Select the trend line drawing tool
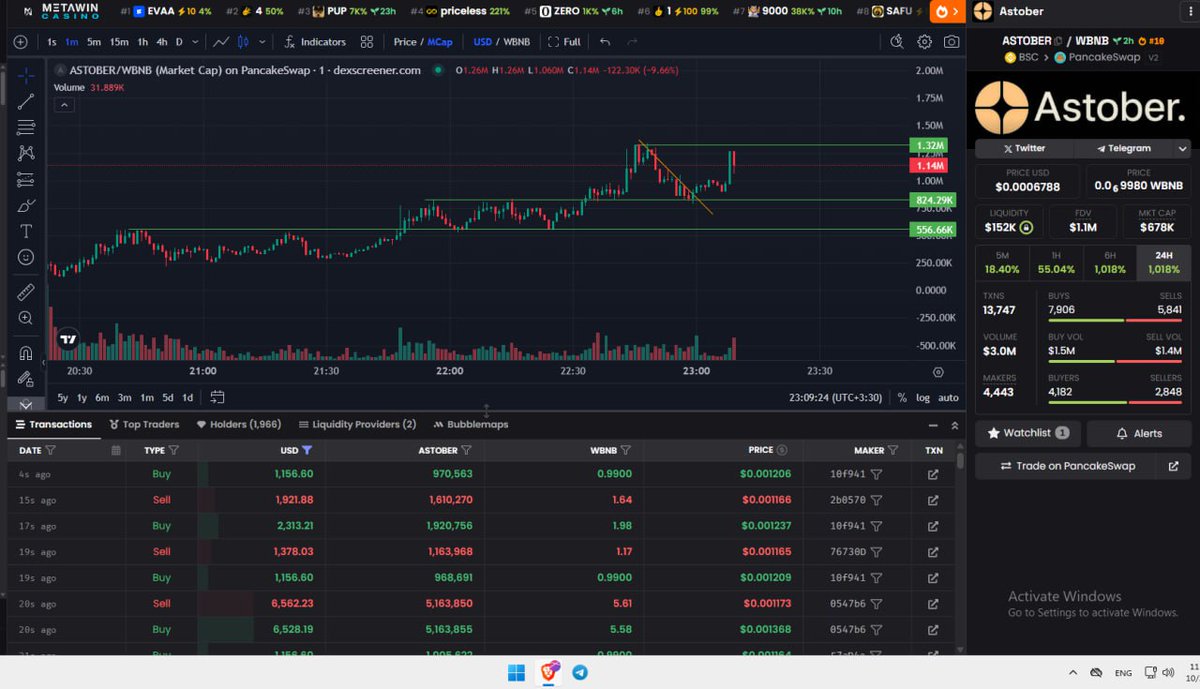 26,101
